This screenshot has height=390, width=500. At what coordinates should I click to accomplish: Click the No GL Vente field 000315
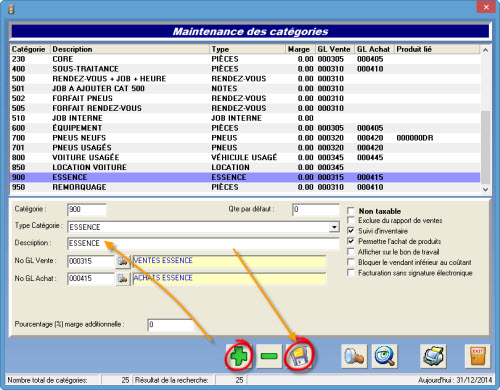tap(91, 261)
